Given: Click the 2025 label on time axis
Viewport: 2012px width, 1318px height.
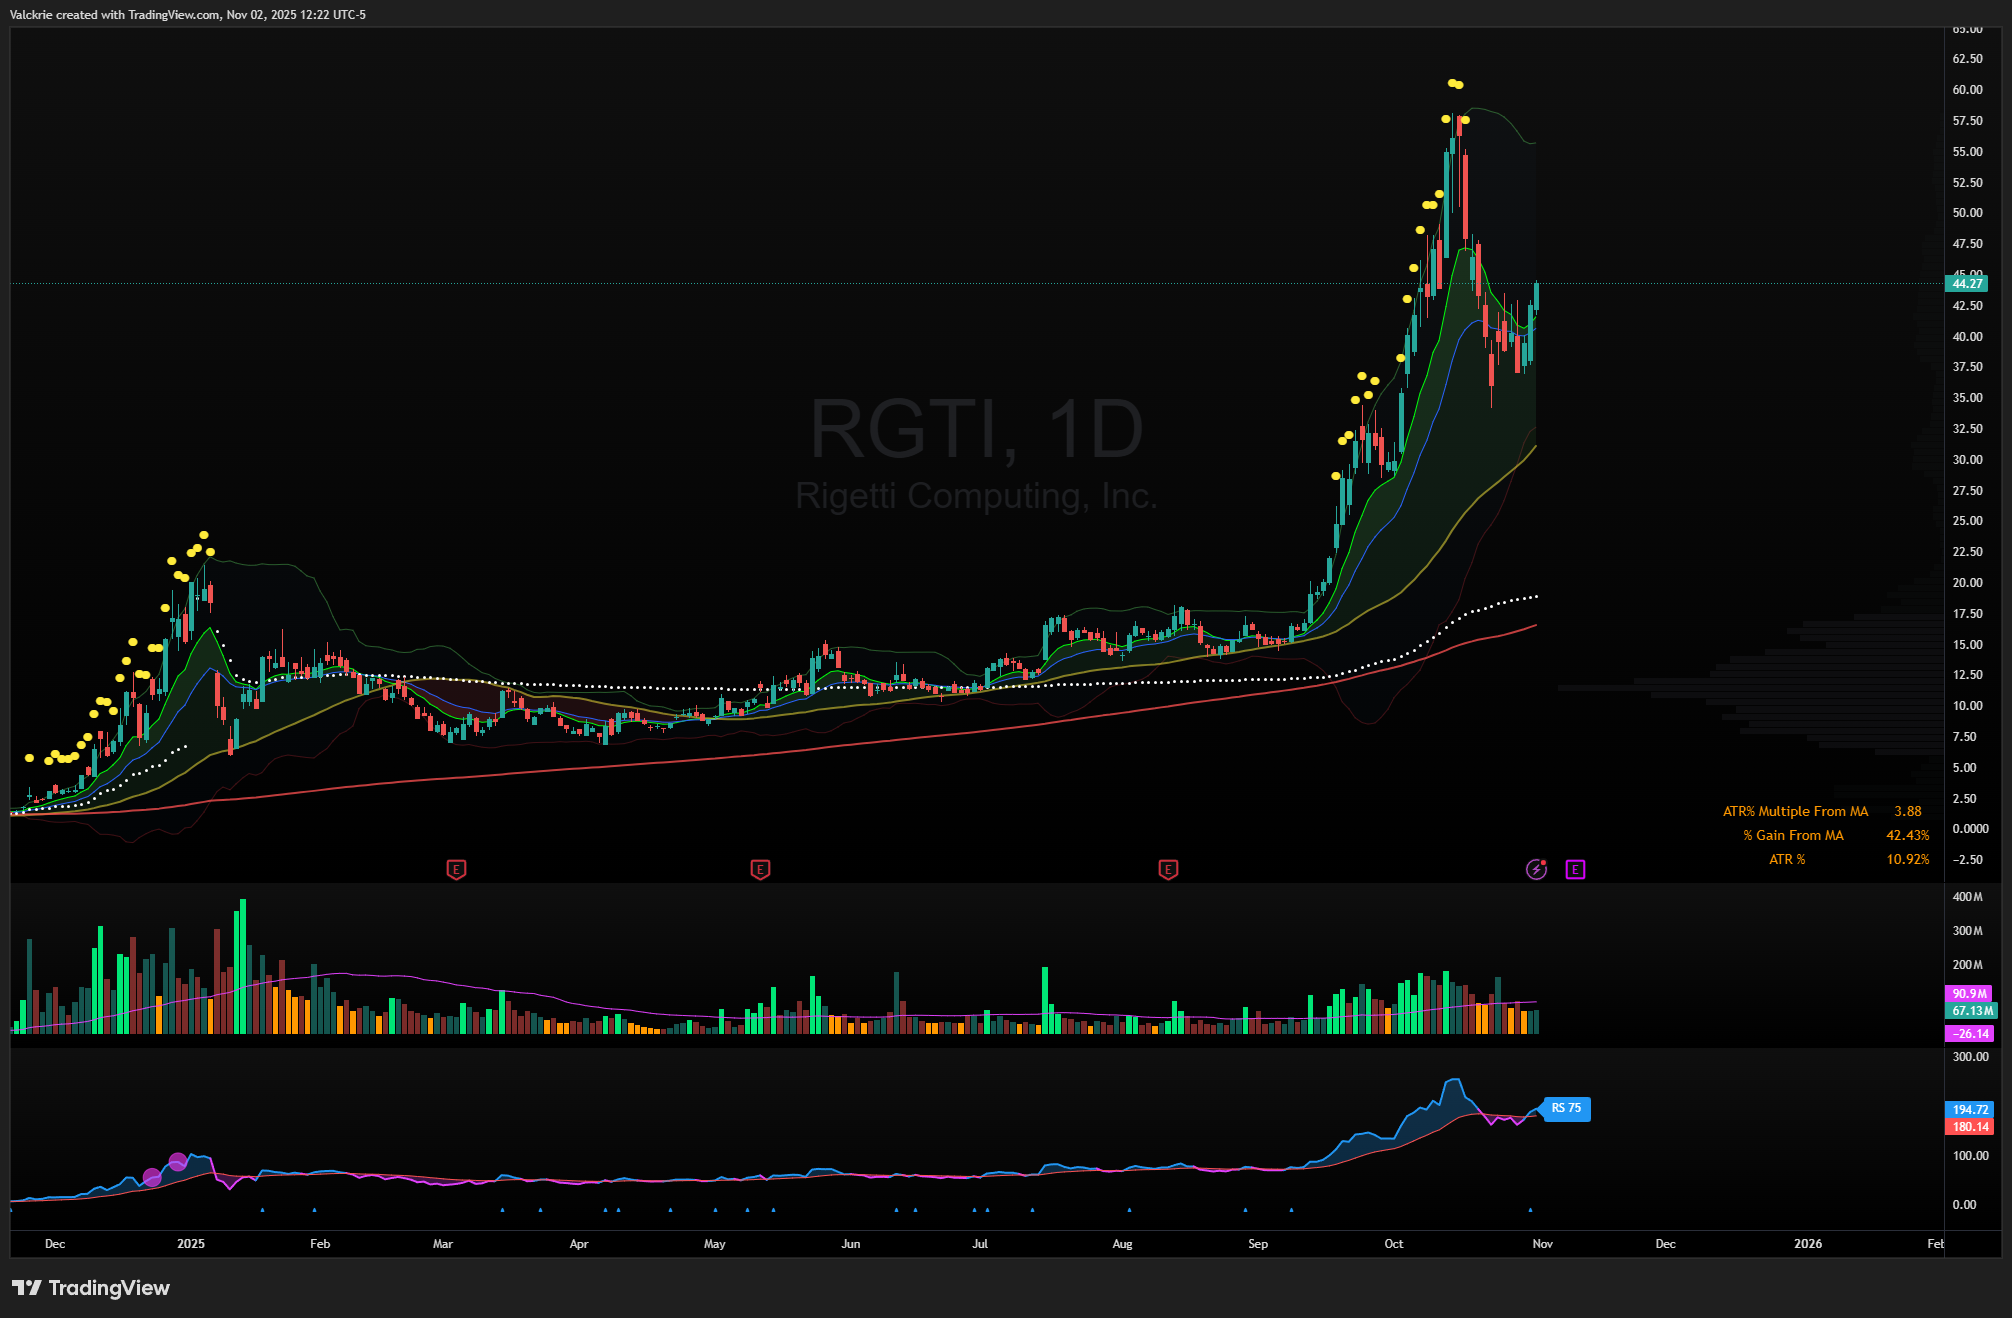Looking at the screenshot, I should point(190,1244).
